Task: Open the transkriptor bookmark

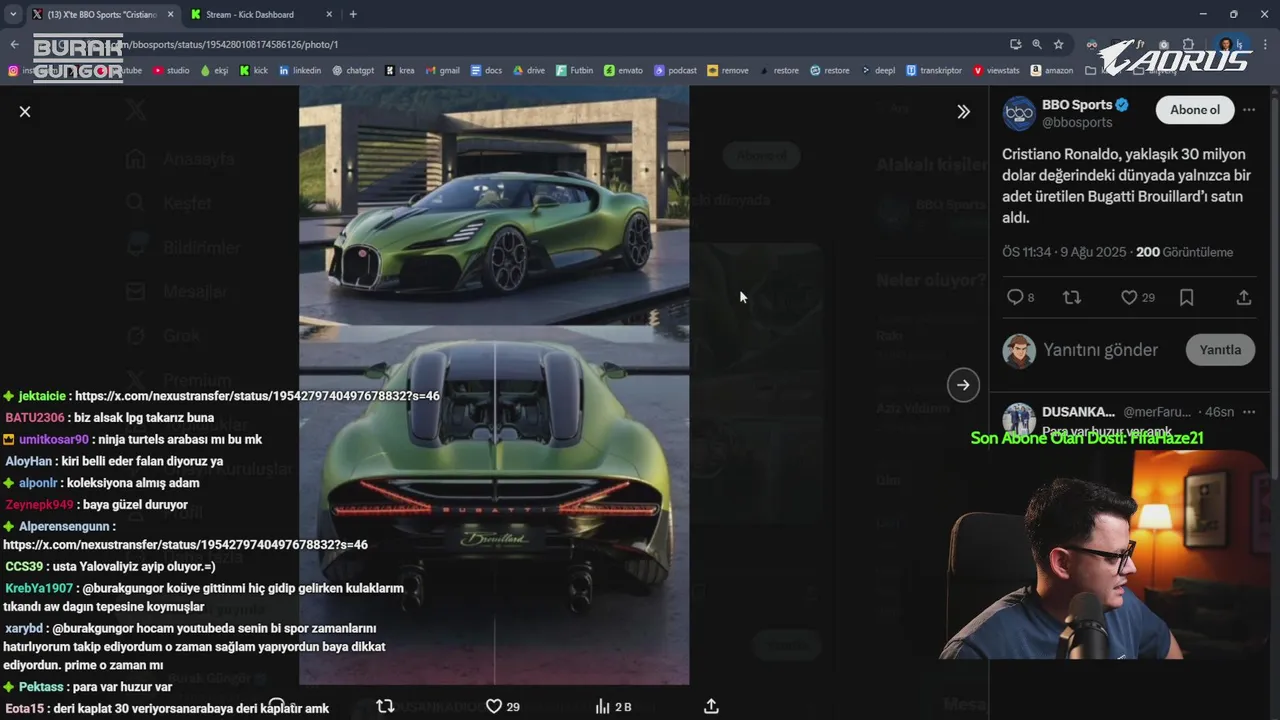Action: click(x=934, y=70)
